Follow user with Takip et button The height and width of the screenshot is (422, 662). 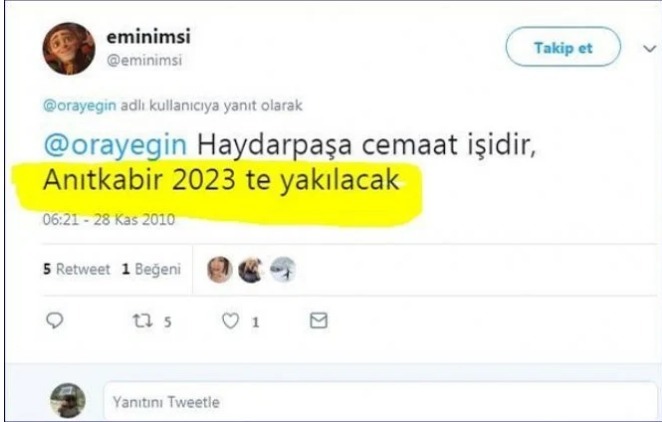coord(563,47)
